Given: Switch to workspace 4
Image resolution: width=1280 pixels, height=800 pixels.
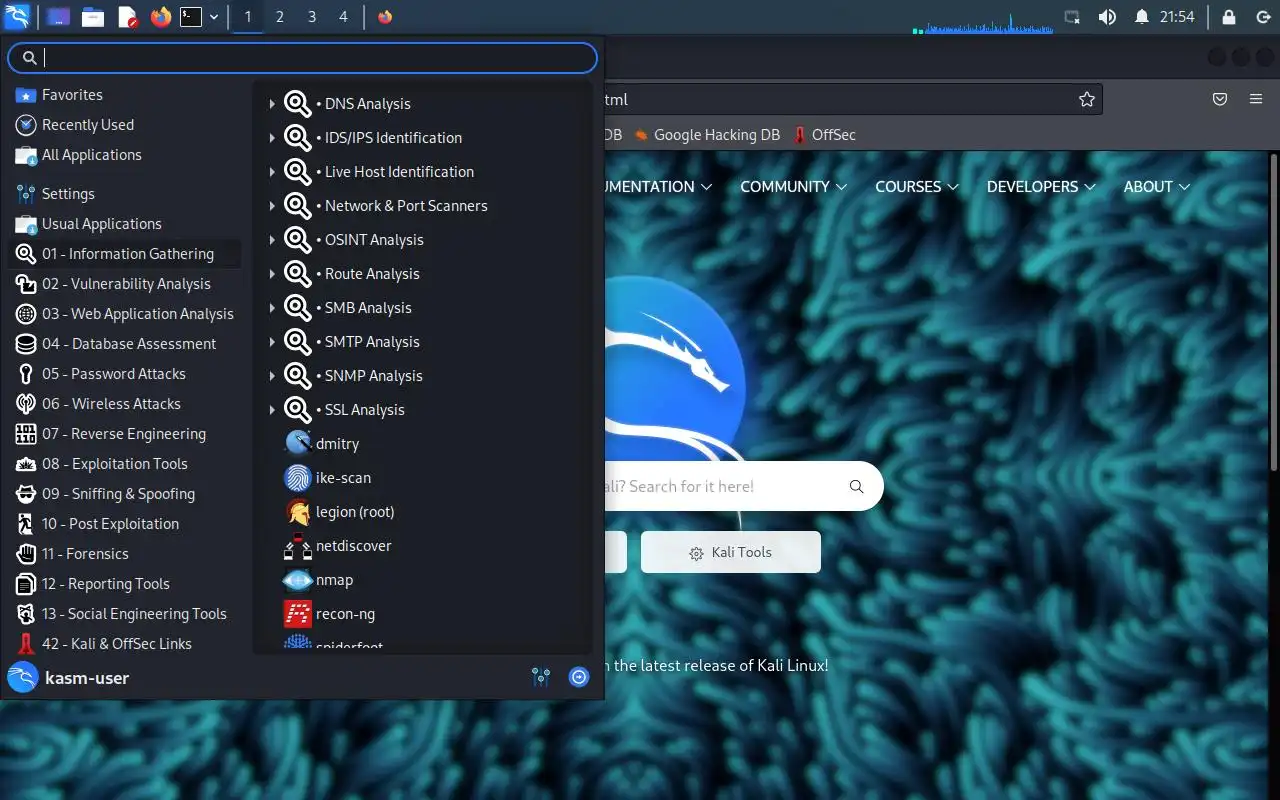Looking at the screenshot, I should [x=344, y=17].
